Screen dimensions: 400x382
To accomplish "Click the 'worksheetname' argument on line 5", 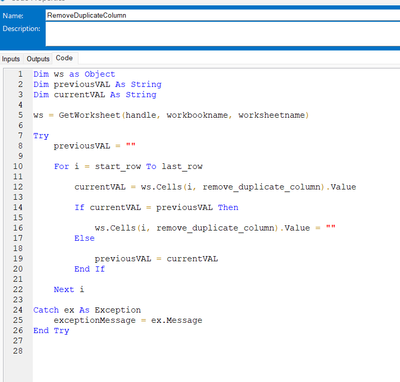I will click(x=272, y=115).
